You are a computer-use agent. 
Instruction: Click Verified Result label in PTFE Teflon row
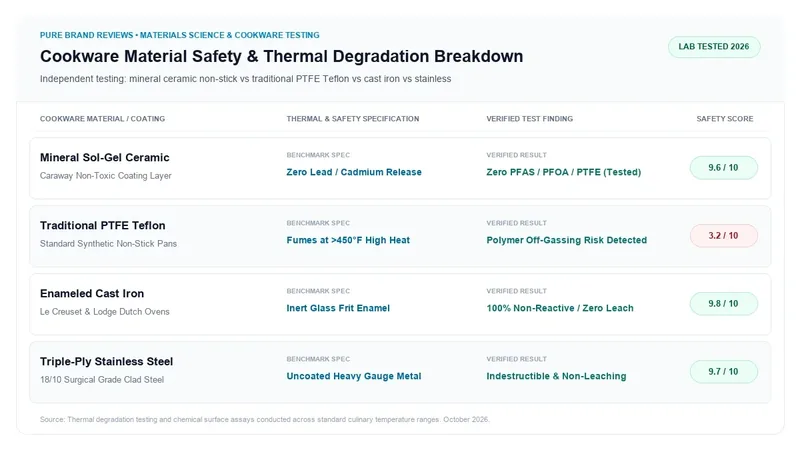pos(516,223)
